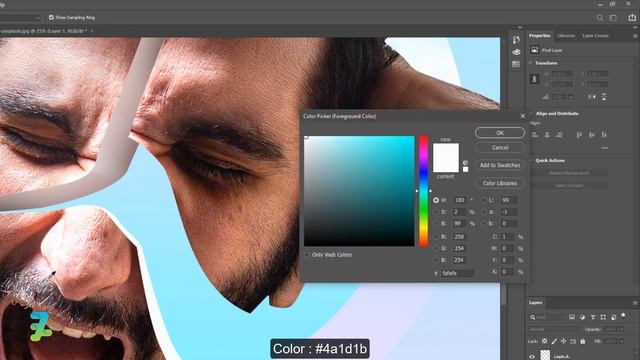This screenshot has height=360, width=640.
Task: Click the share icon at top right
Action: [x=632, y=17]
